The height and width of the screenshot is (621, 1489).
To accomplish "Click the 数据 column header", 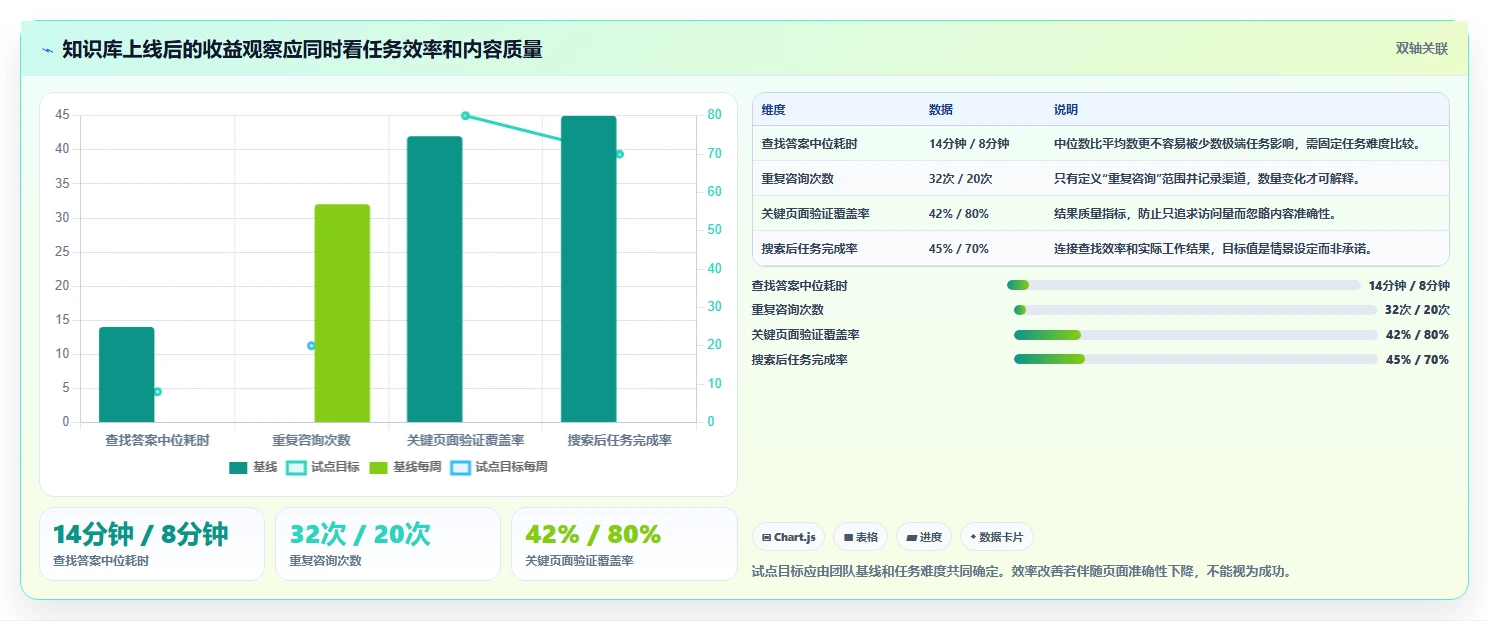I will (x=941, y=110).
